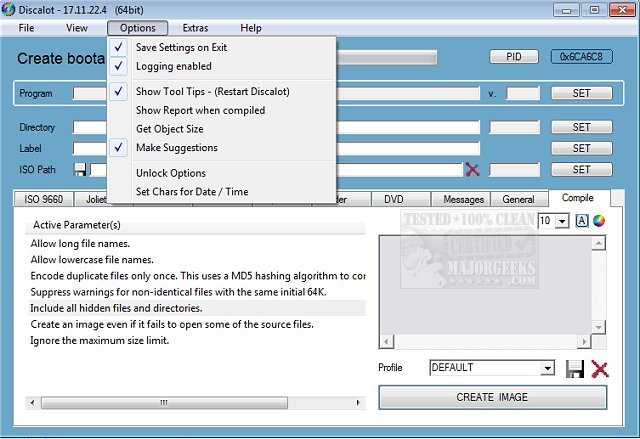Click the field beside Directory SET button
Image resolution: width=640 pixels, height=439 pixels.
[514, 127]
